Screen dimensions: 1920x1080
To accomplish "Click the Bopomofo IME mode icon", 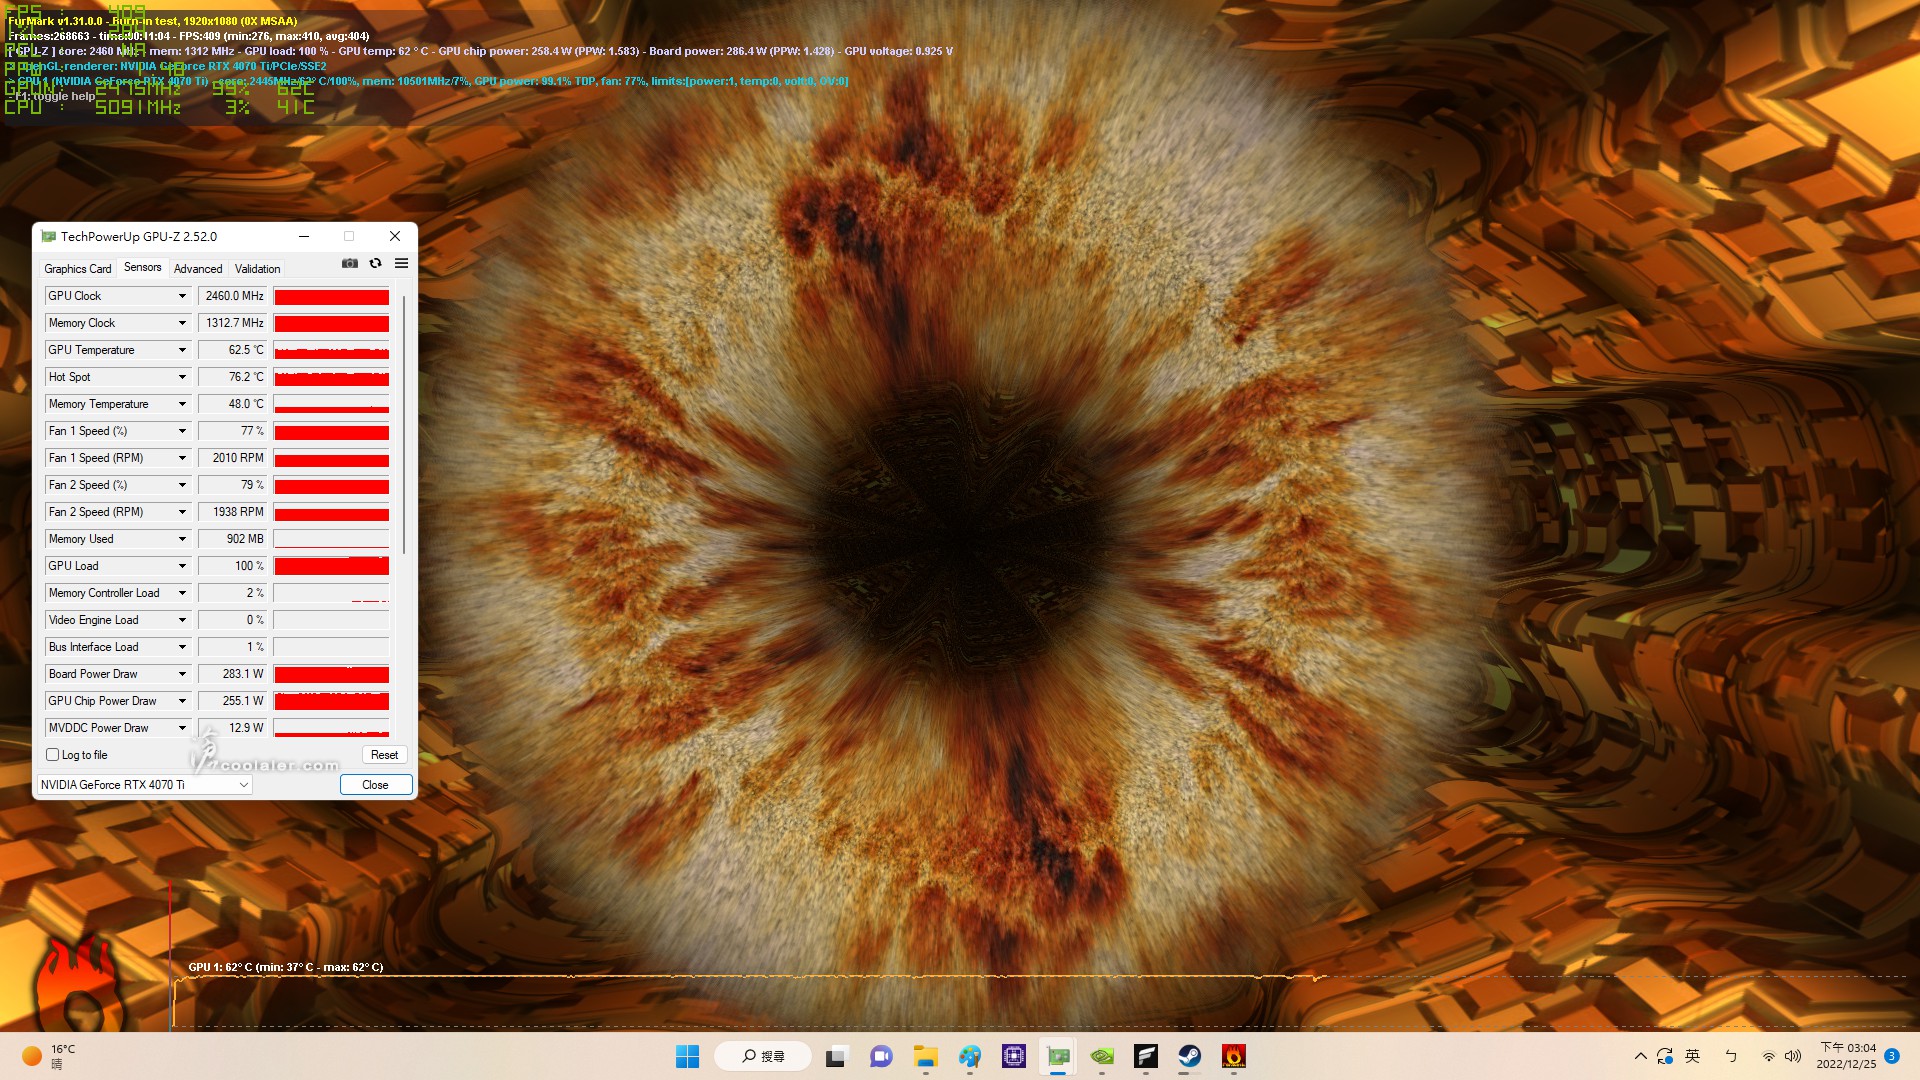I will (1731, 1056).
